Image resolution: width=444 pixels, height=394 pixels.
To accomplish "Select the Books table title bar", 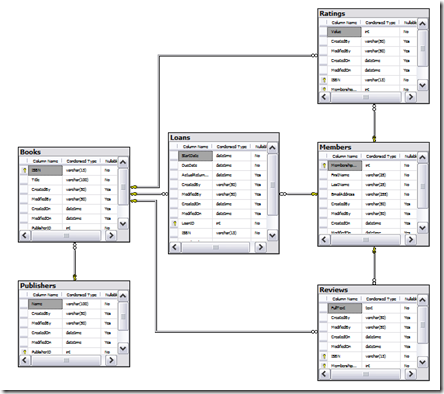I will tap(74, 152).
